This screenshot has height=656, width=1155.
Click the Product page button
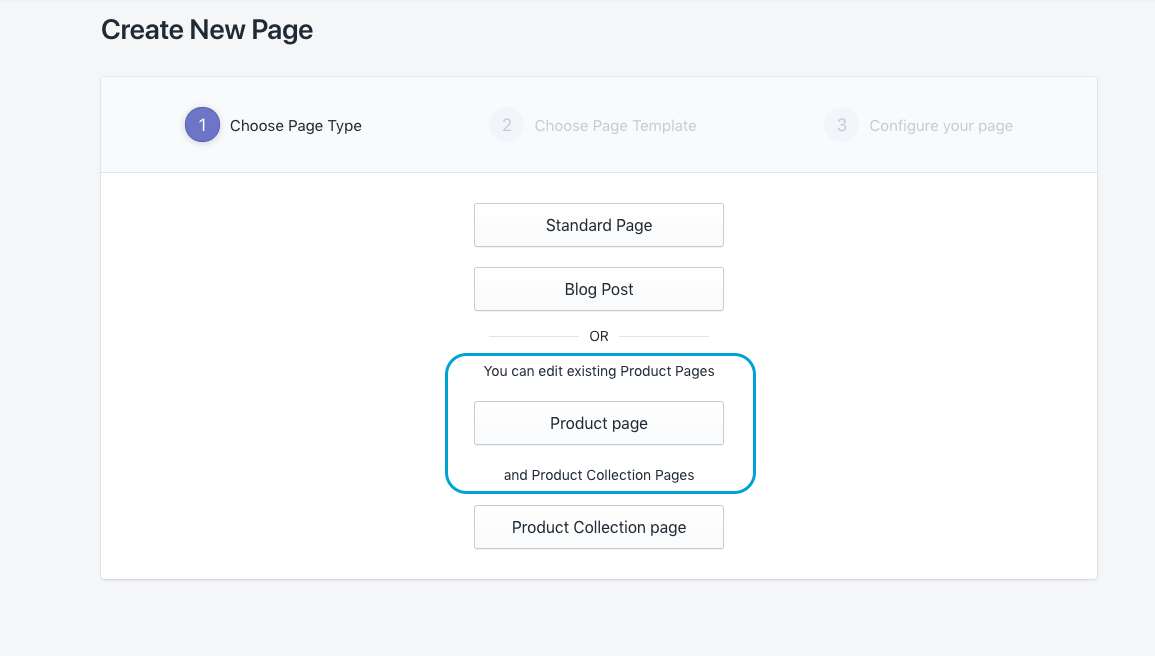click(x=599, y=423)
